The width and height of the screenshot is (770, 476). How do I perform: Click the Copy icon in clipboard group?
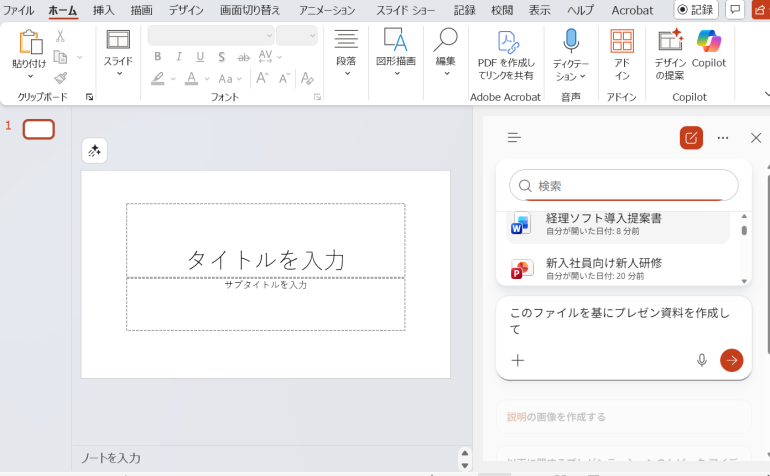[60, 57]
